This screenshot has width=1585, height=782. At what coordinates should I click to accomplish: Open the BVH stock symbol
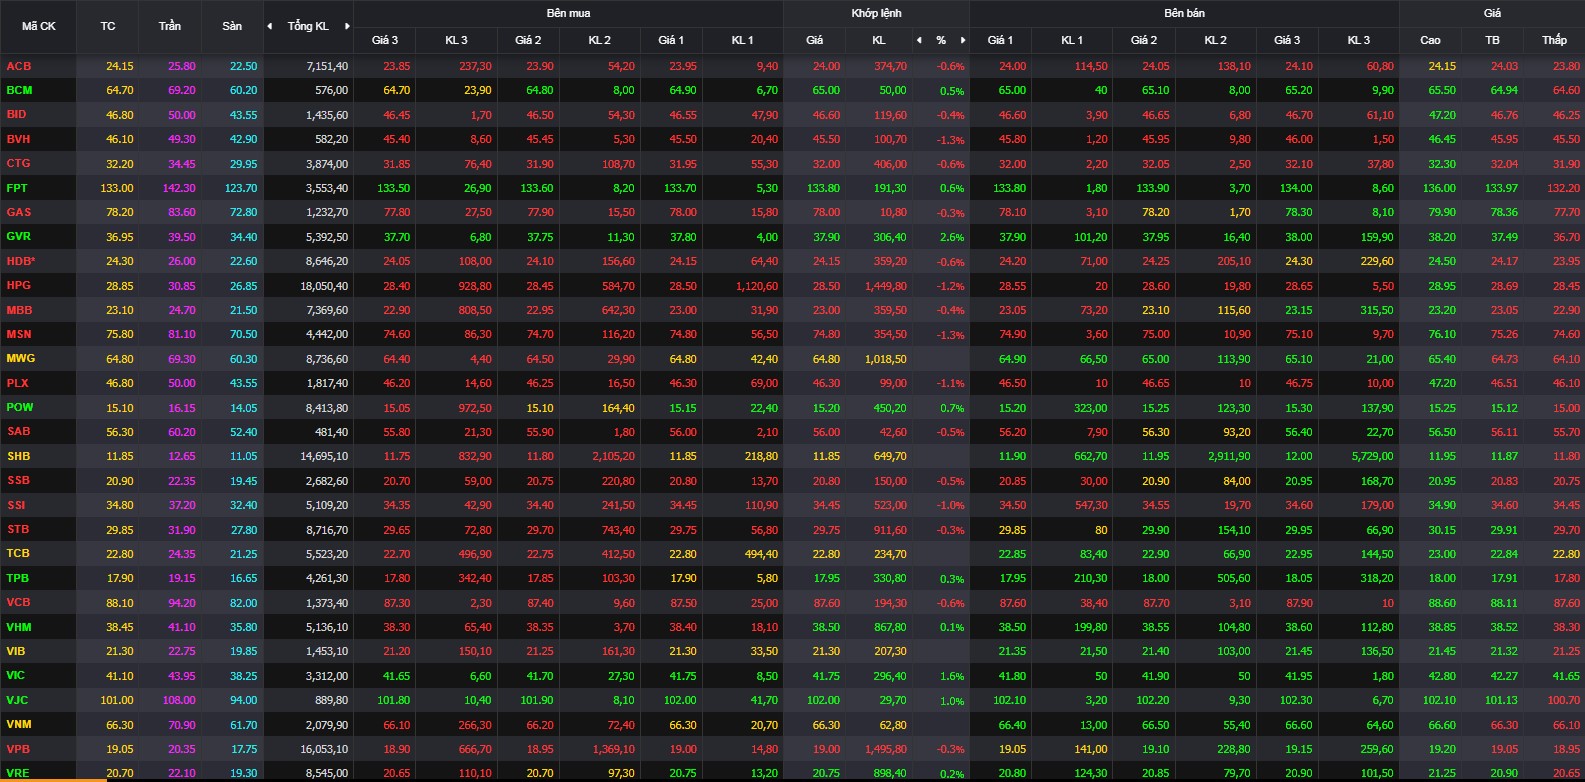point(19,139)
